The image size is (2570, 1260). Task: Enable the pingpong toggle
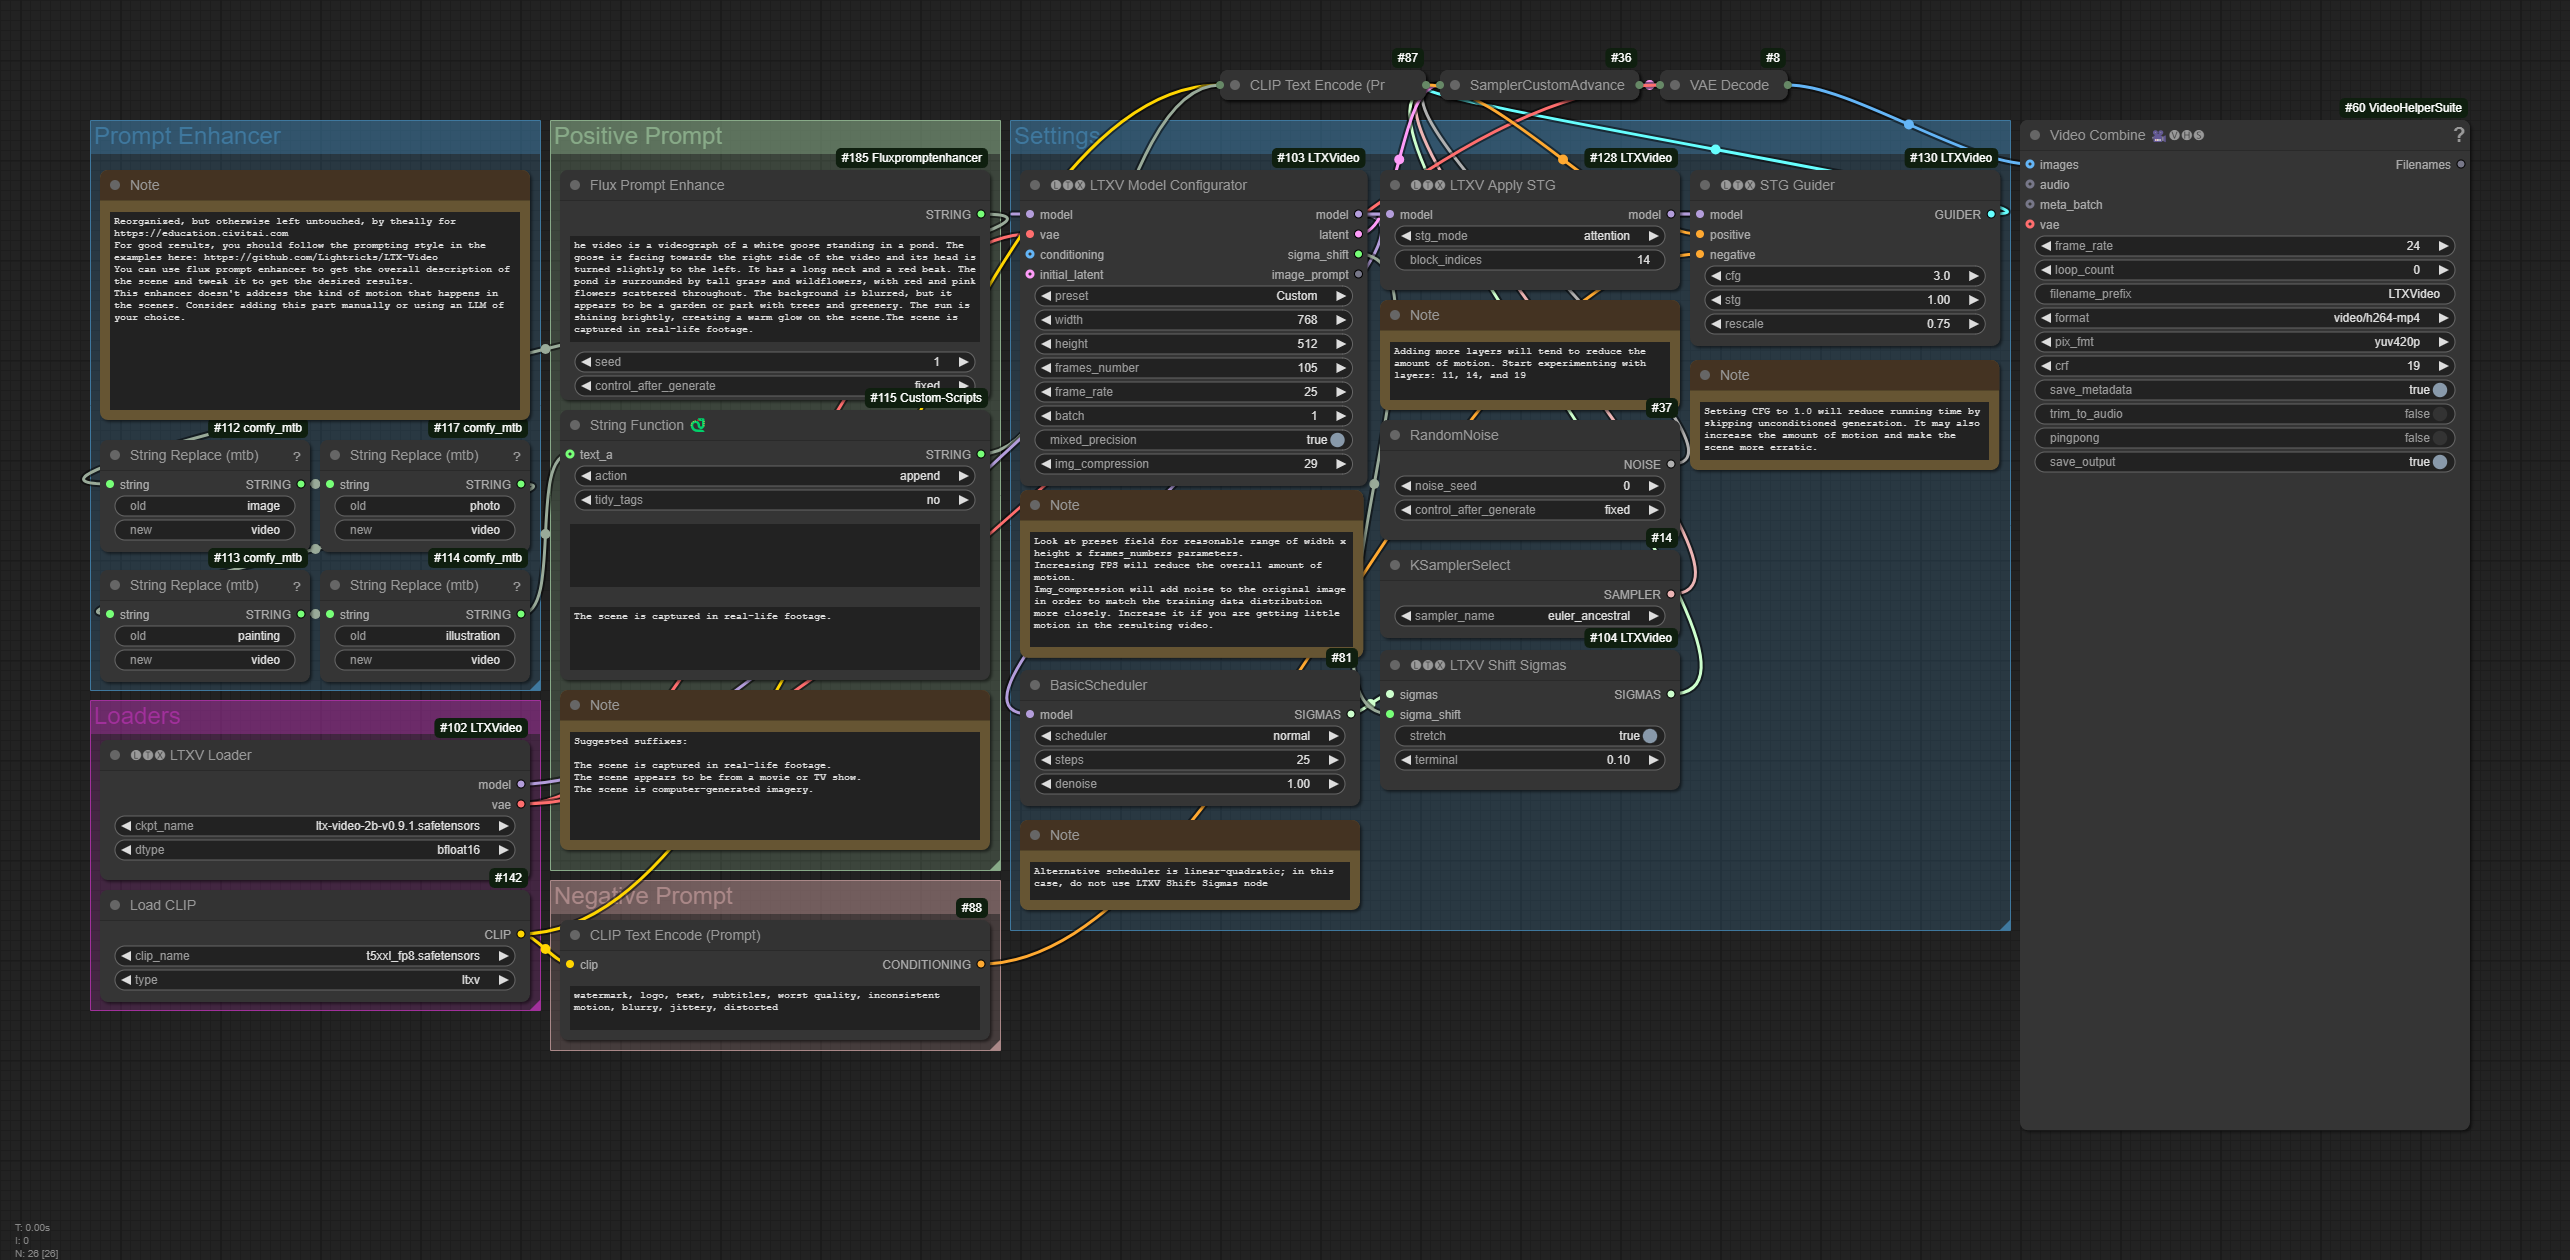(2439, 438)
